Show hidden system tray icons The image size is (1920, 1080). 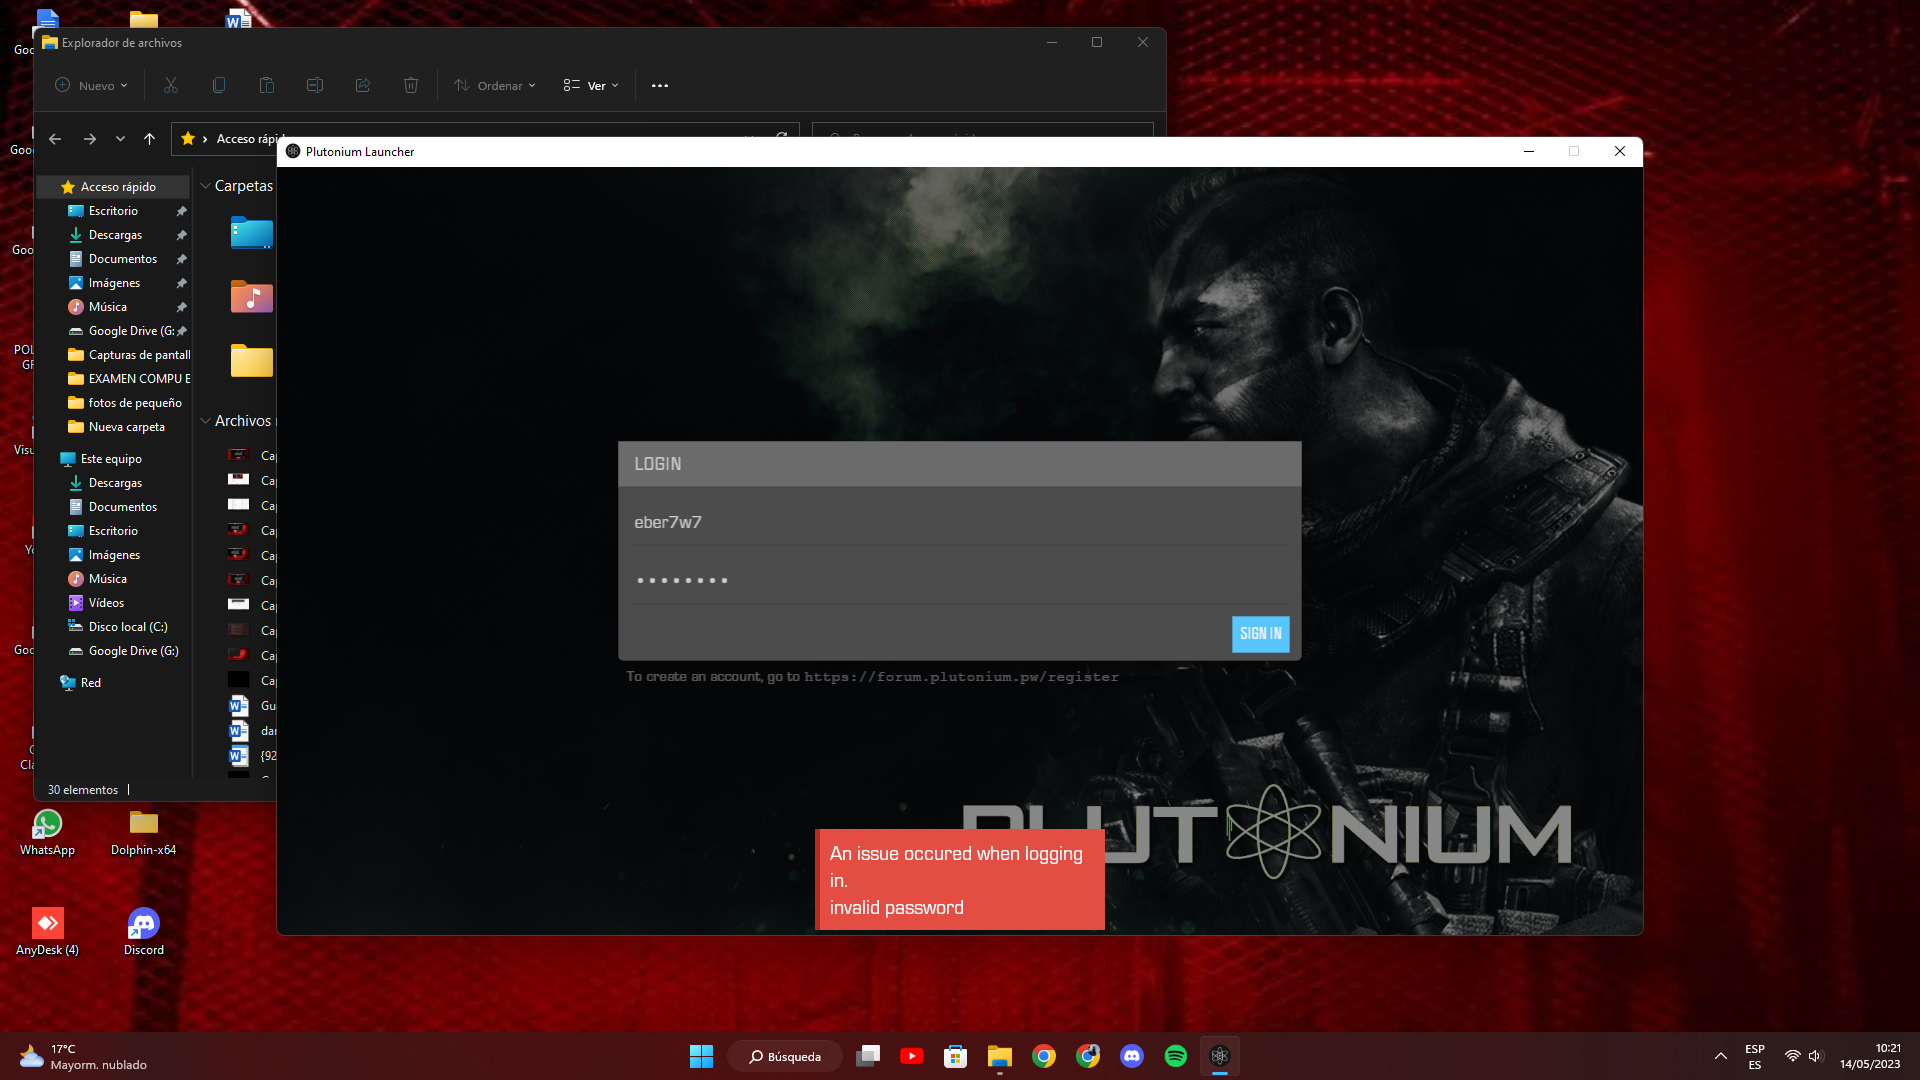point(1721,1056)
